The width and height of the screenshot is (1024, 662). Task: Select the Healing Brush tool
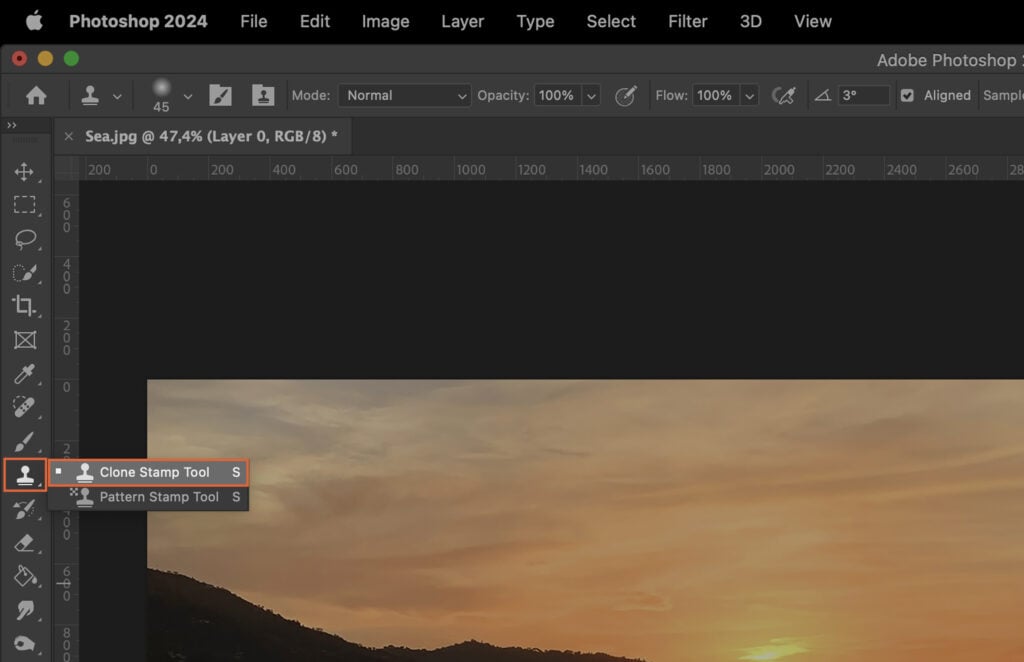pos(25,407)
